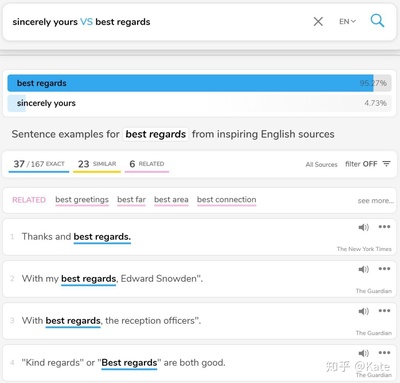This screenshot has height=383, width=400.
Task: Open related phrase best far
Action: [x=131, y=200]
